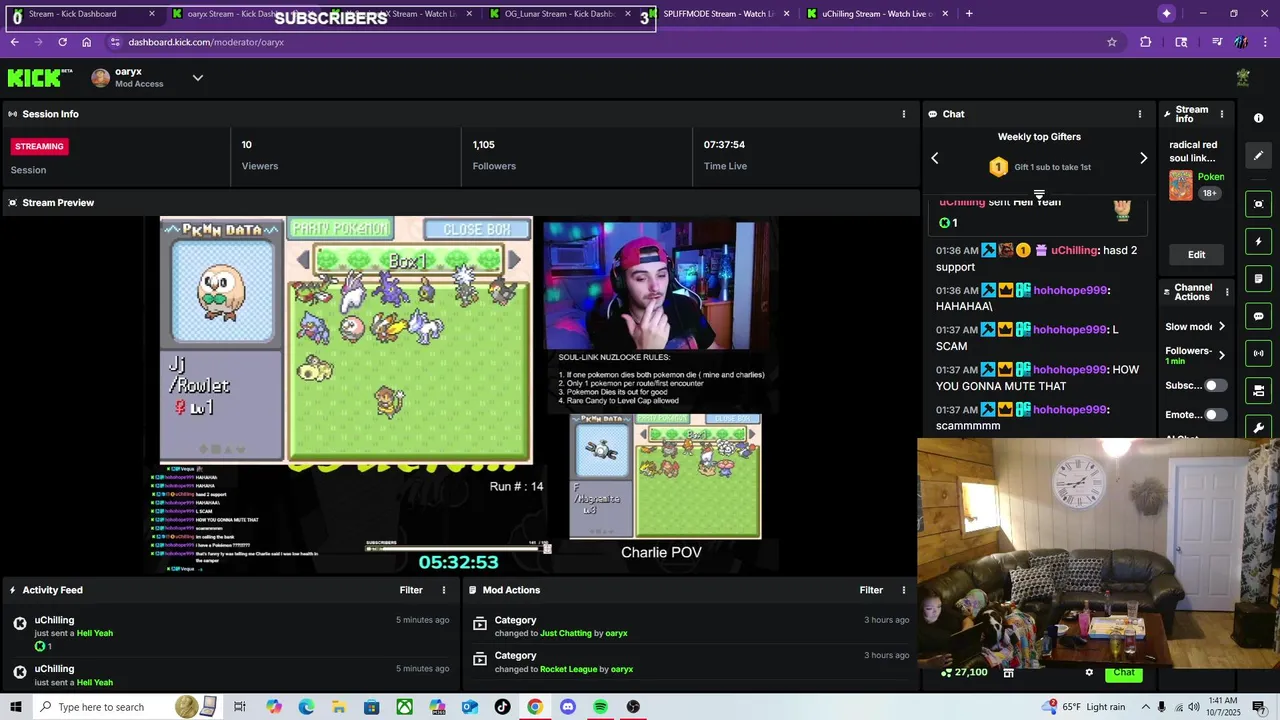Screen dimensions: 1280x720
Task: Open the channel points shop icon
Action: [x=1008, y=673]
